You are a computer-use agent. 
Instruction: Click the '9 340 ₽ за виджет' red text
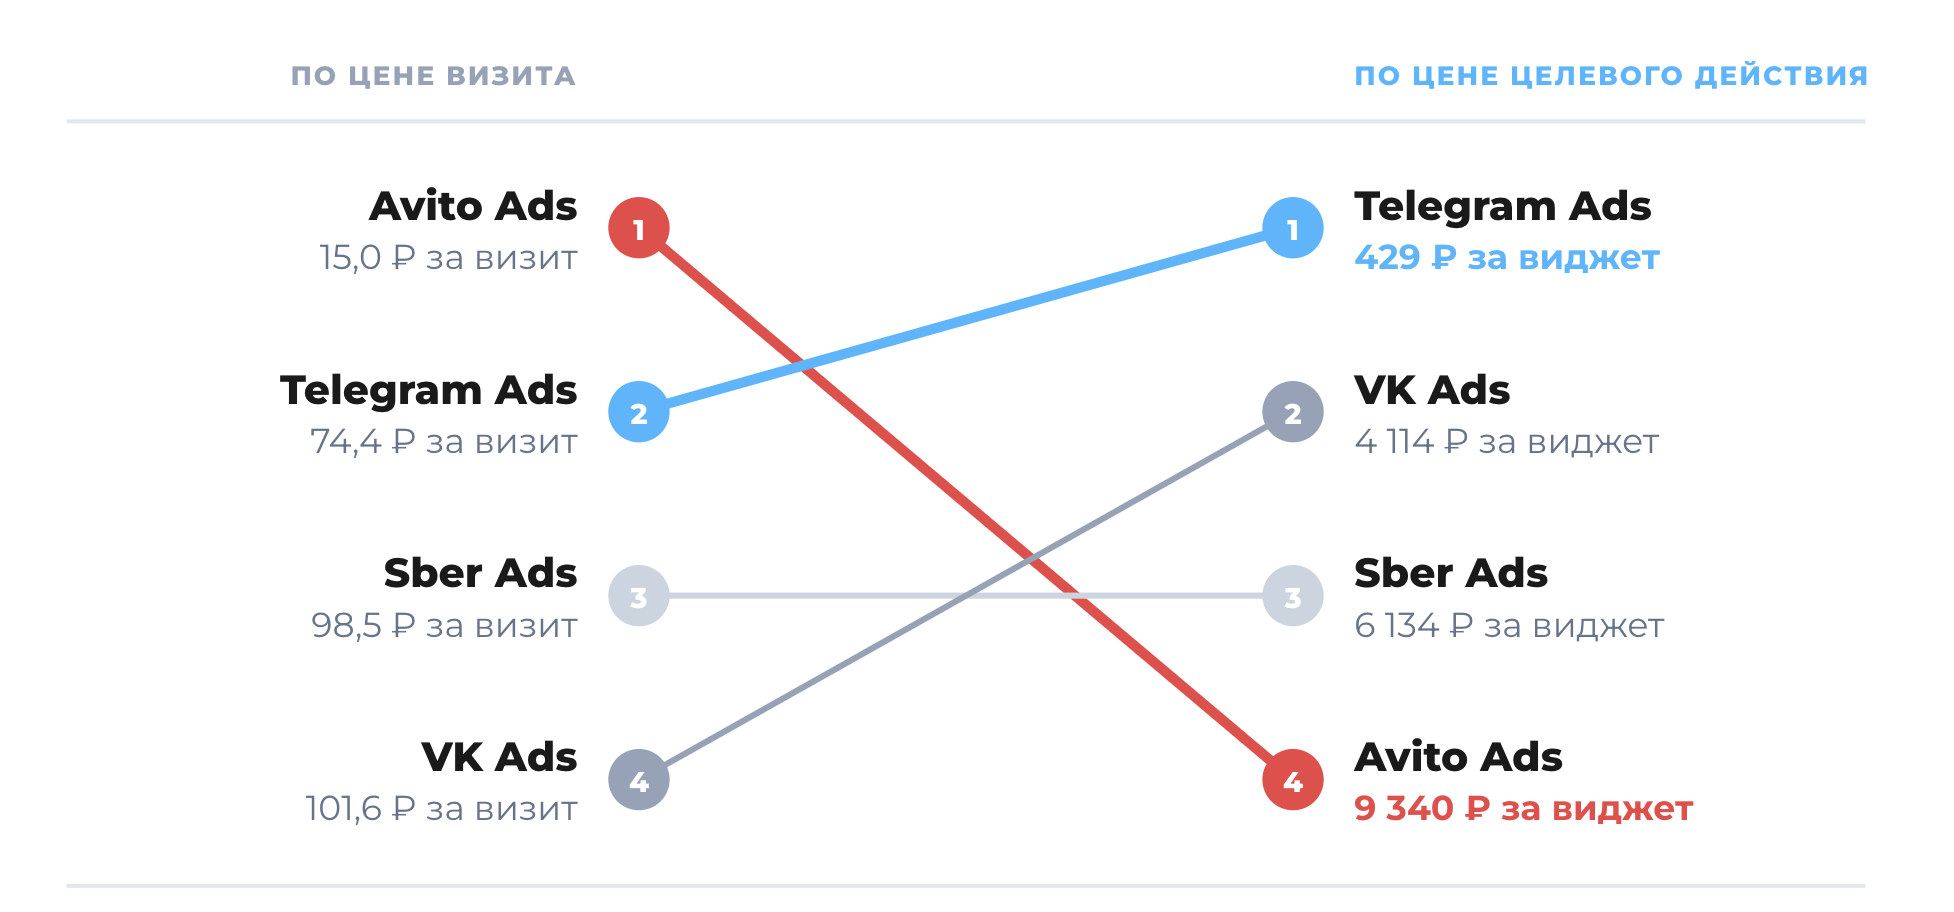pyautogui.click(x=1524, y=808)
